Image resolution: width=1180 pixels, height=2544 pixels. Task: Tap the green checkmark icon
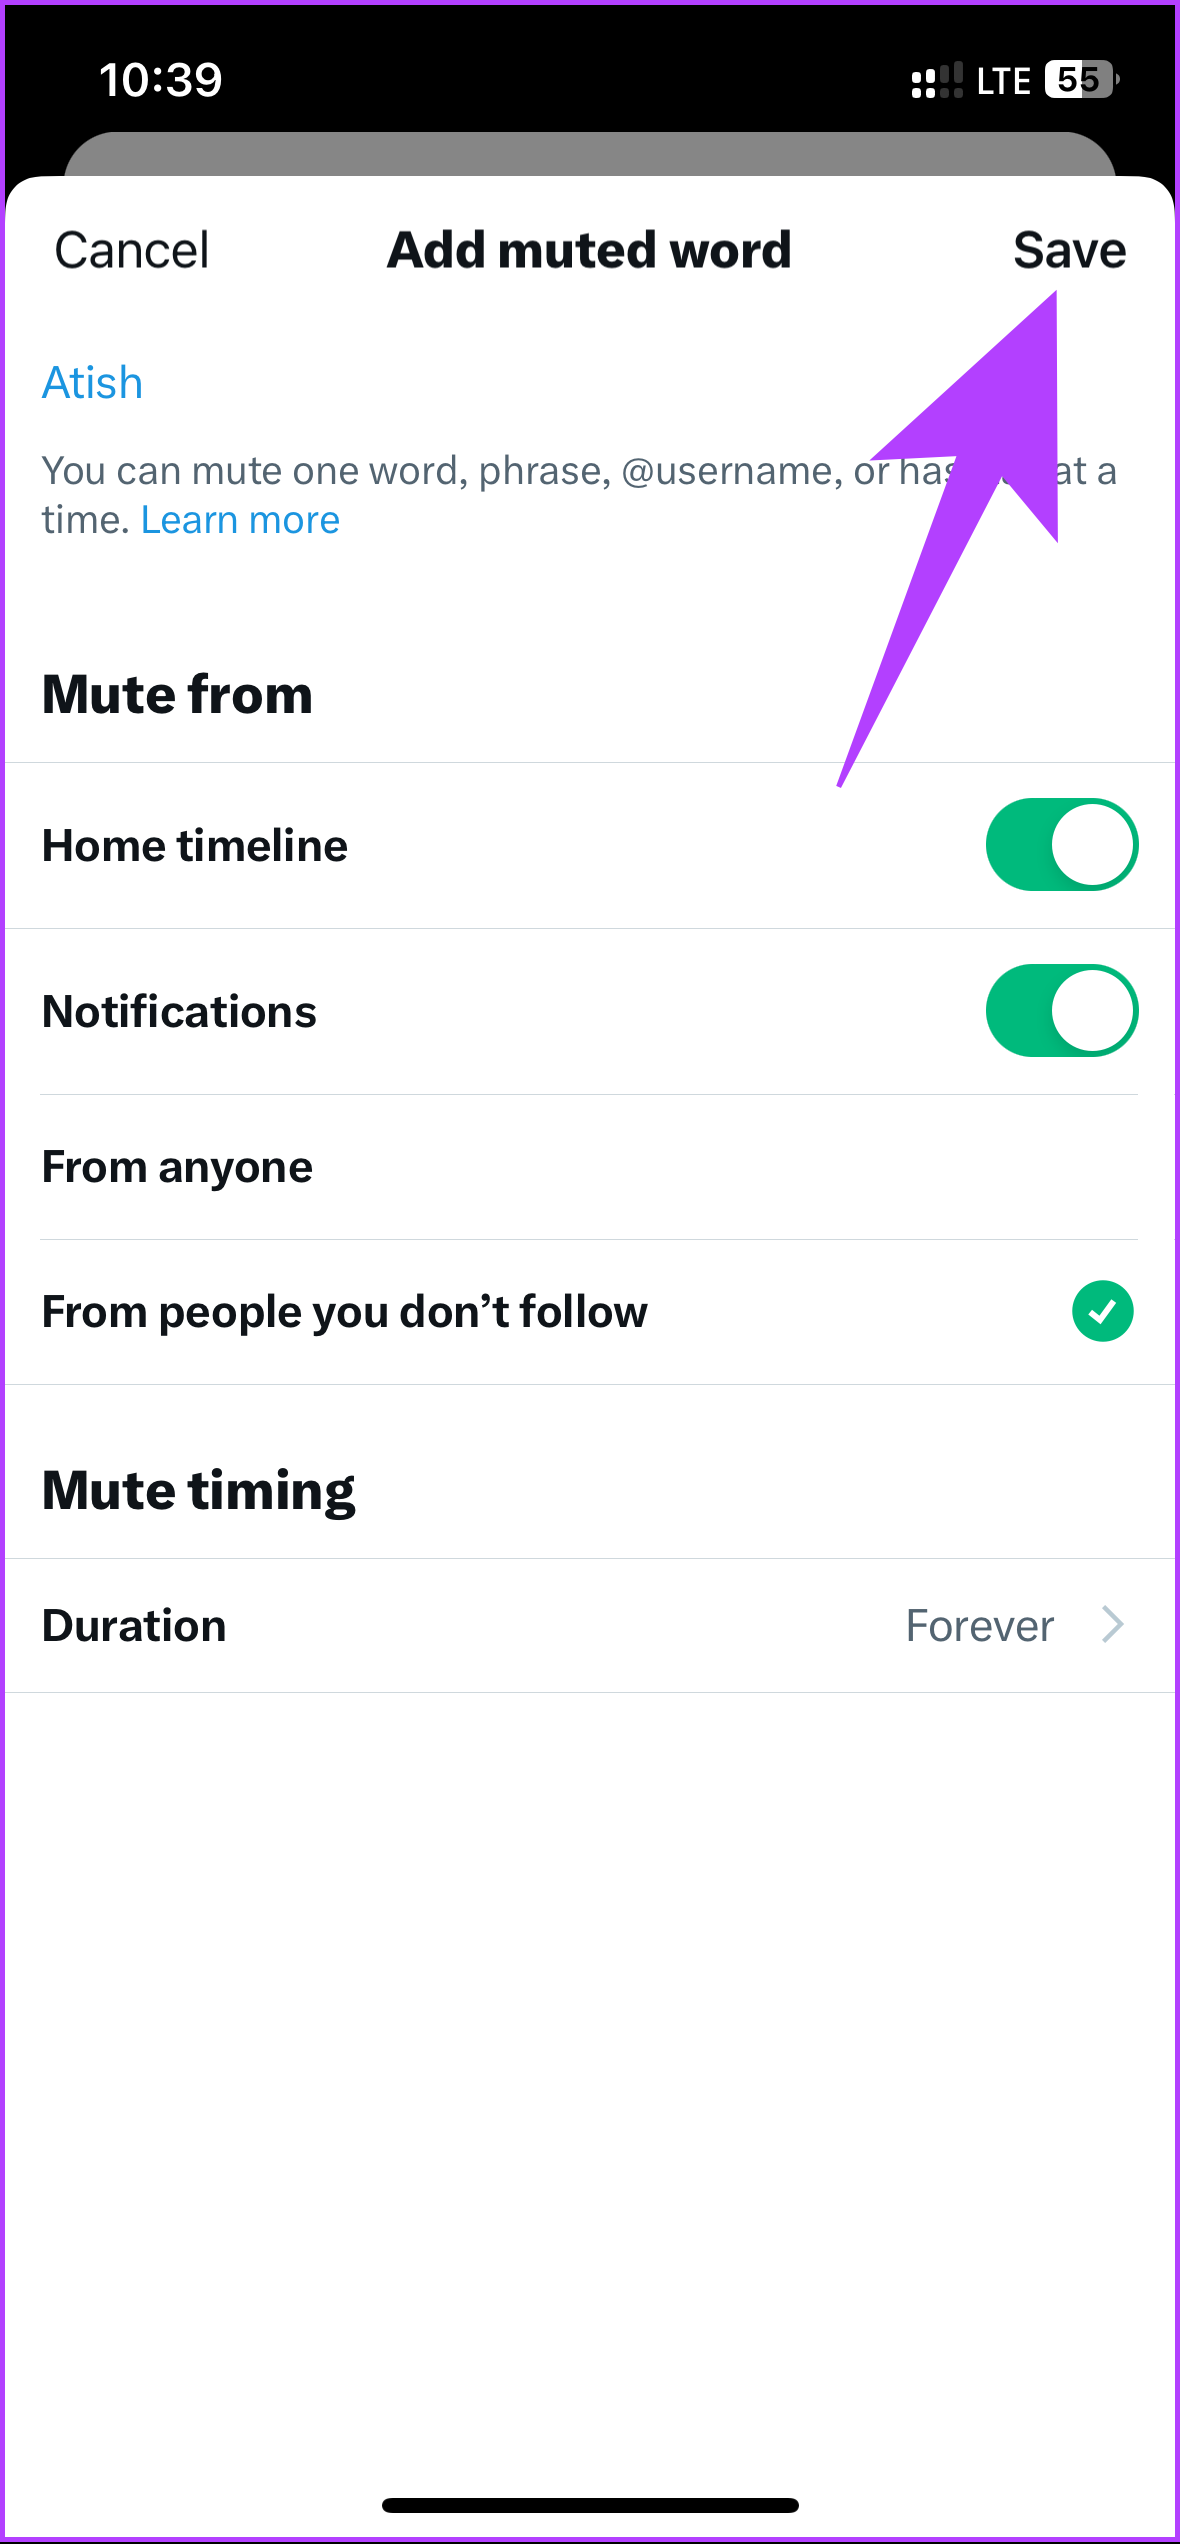[x=1102, y=1311]
